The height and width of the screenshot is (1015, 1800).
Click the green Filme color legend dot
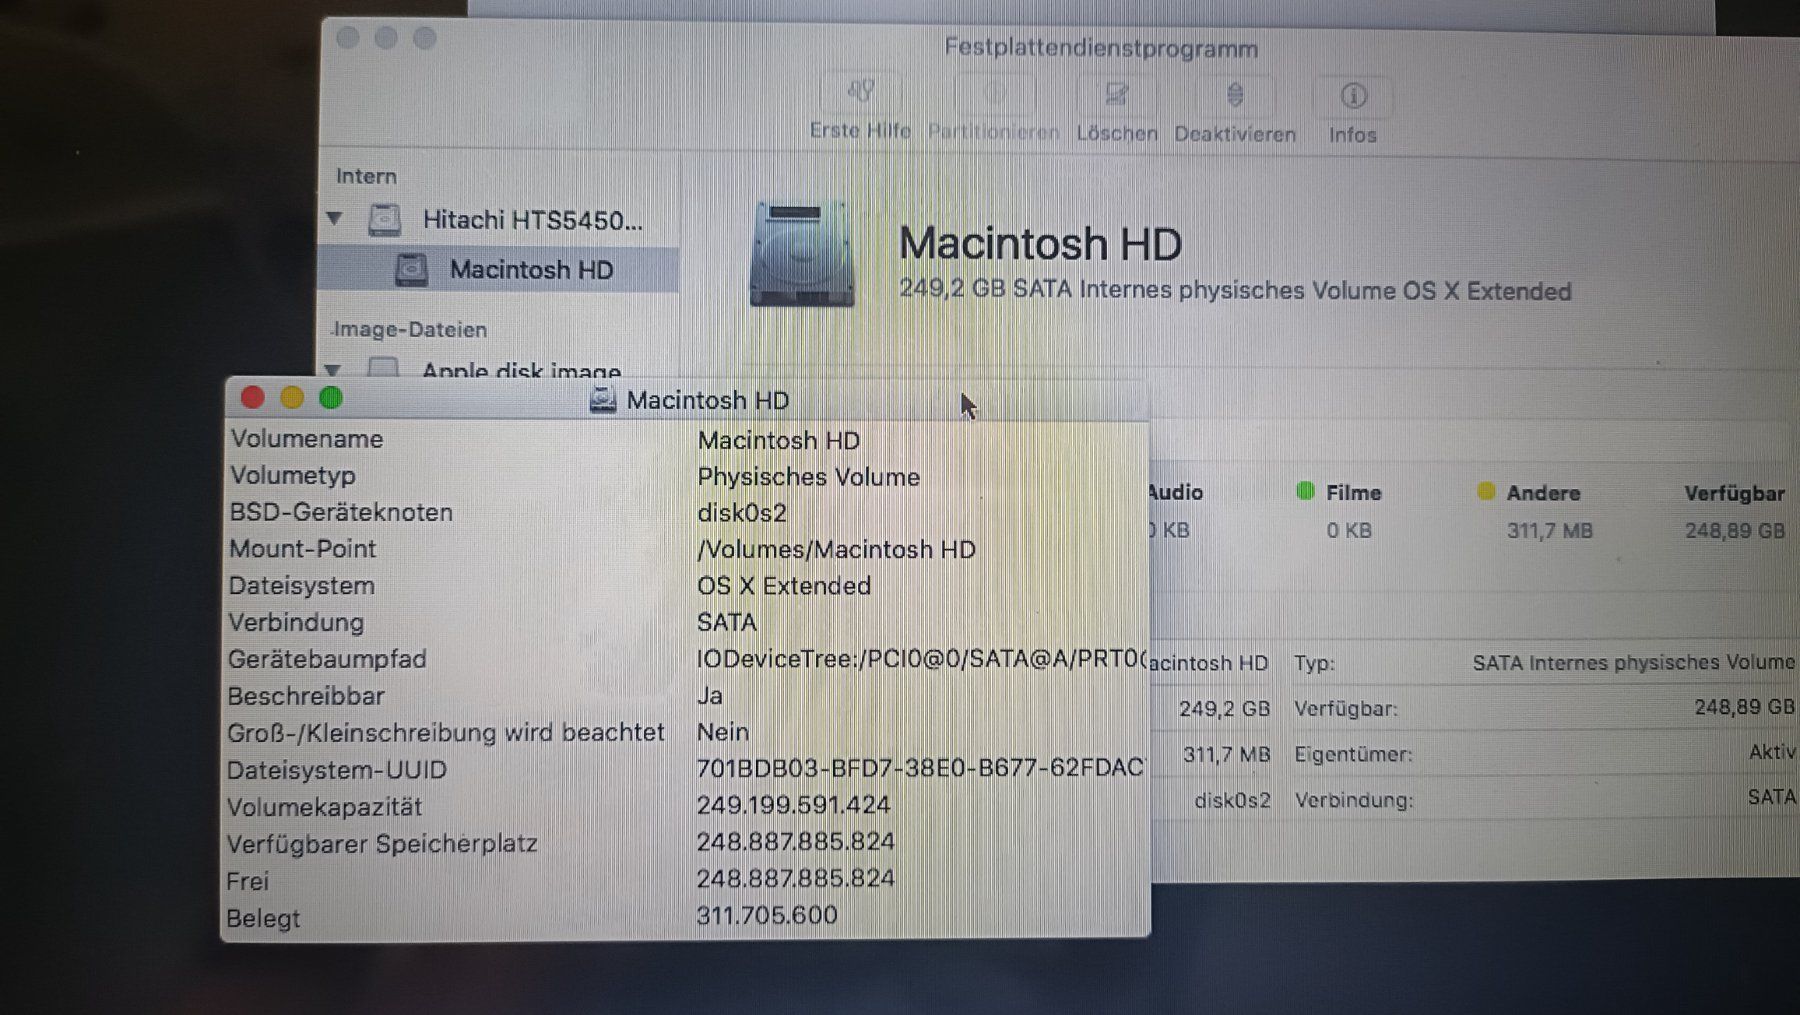[1305, 491]
